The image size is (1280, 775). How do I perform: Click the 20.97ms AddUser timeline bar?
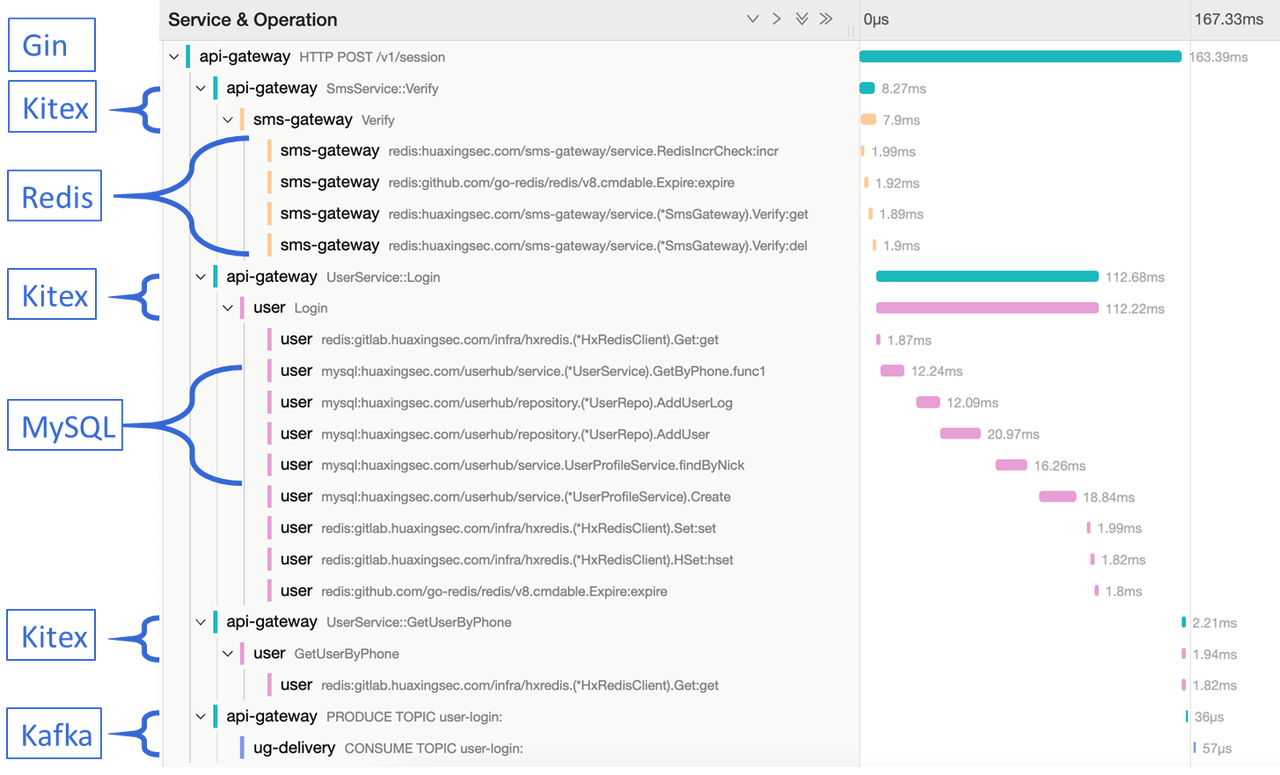(x=960, y=434)
